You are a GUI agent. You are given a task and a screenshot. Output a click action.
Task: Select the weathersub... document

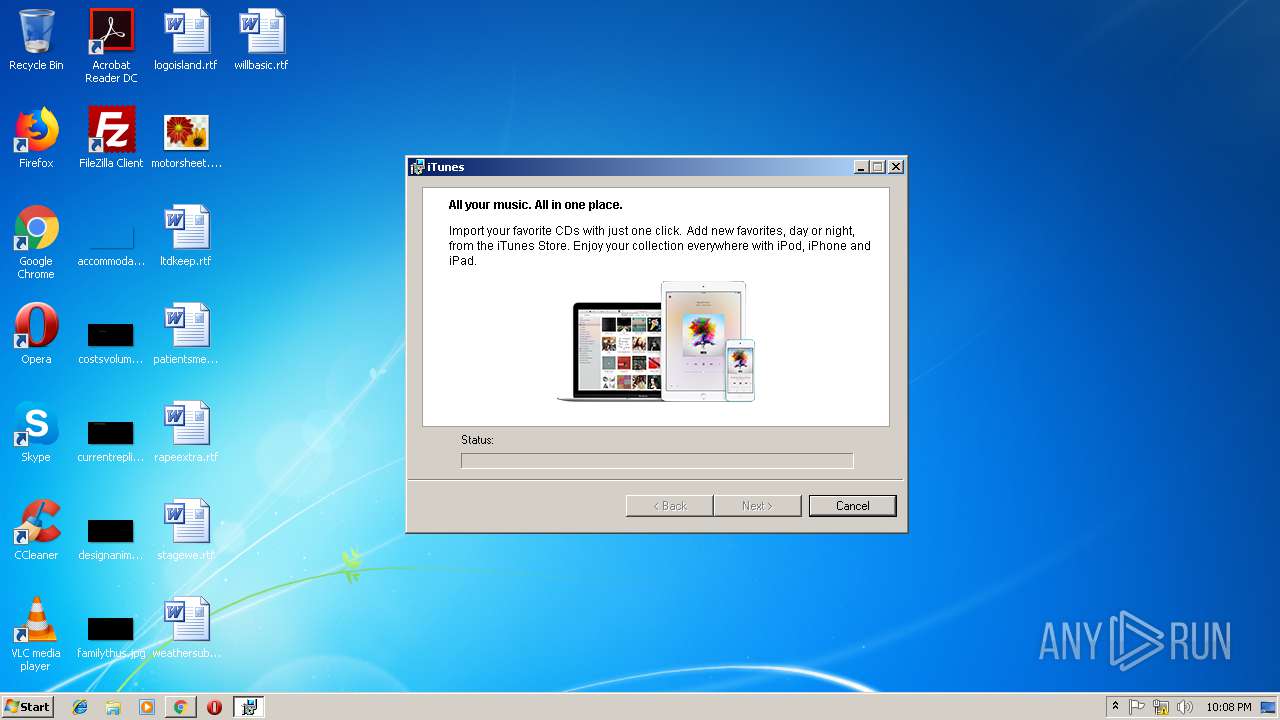pyautogui.click(x=186, y=628)
